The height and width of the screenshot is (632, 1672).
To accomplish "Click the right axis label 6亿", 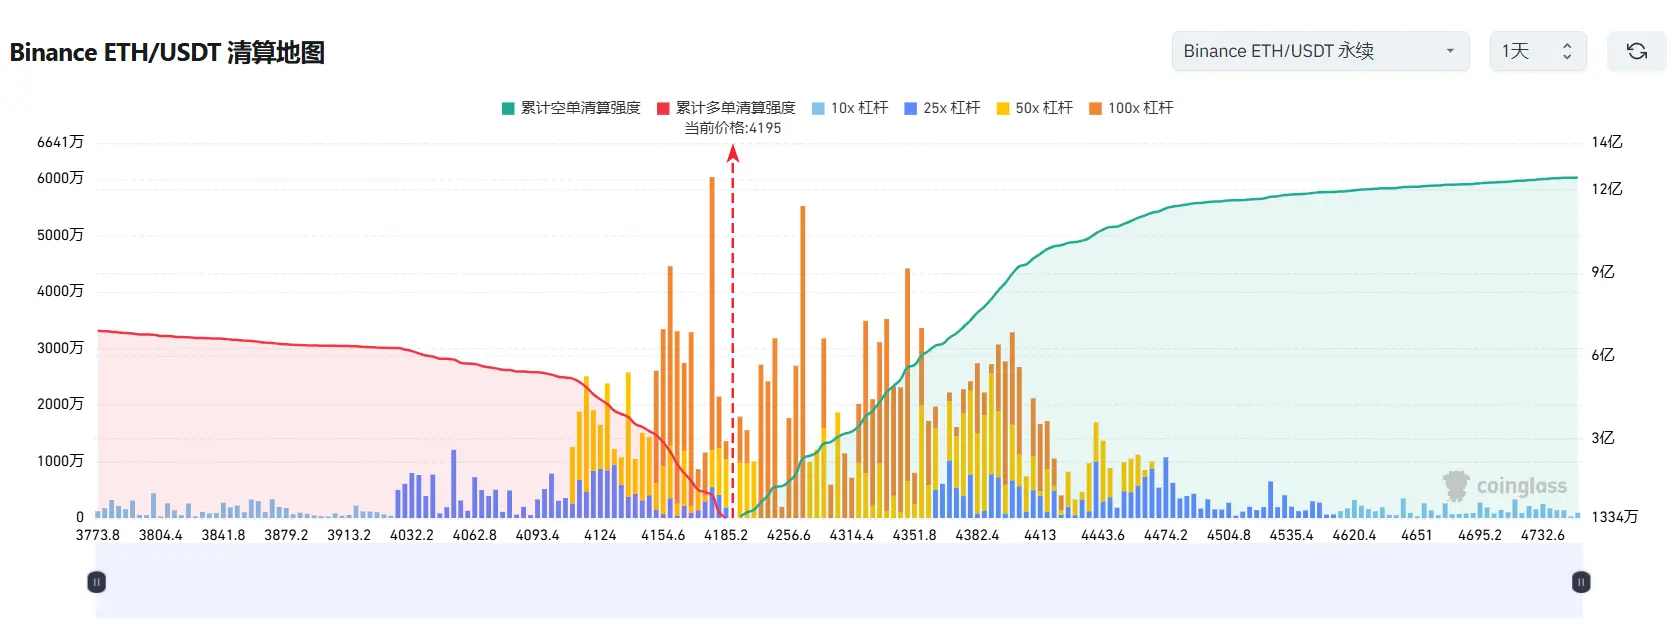I will pyautogui.click(x=1603, y=355).
